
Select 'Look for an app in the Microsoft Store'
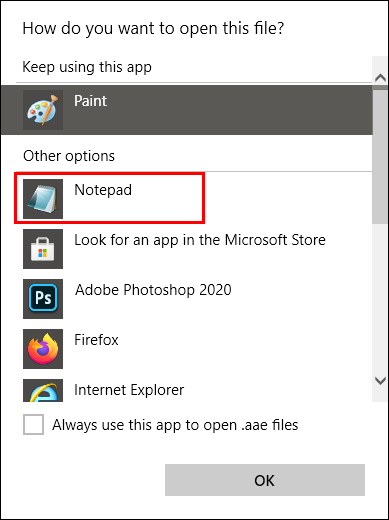200,240
